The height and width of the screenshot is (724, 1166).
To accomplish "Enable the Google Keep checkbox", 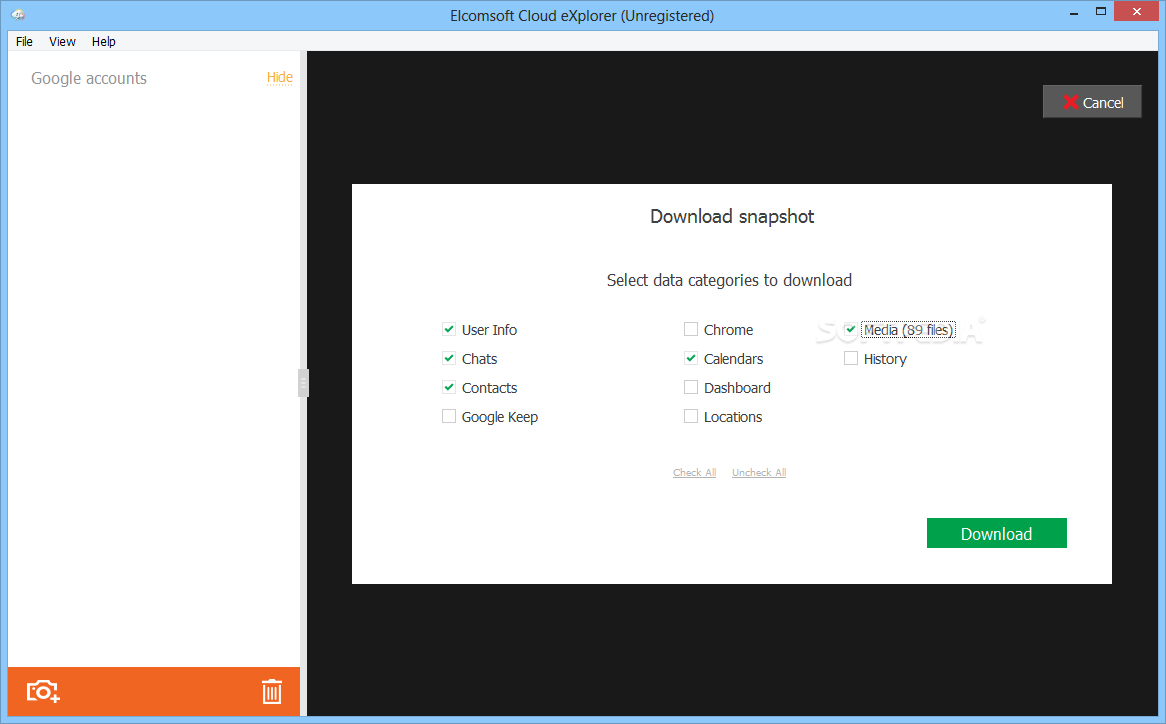I will point(449,416).
